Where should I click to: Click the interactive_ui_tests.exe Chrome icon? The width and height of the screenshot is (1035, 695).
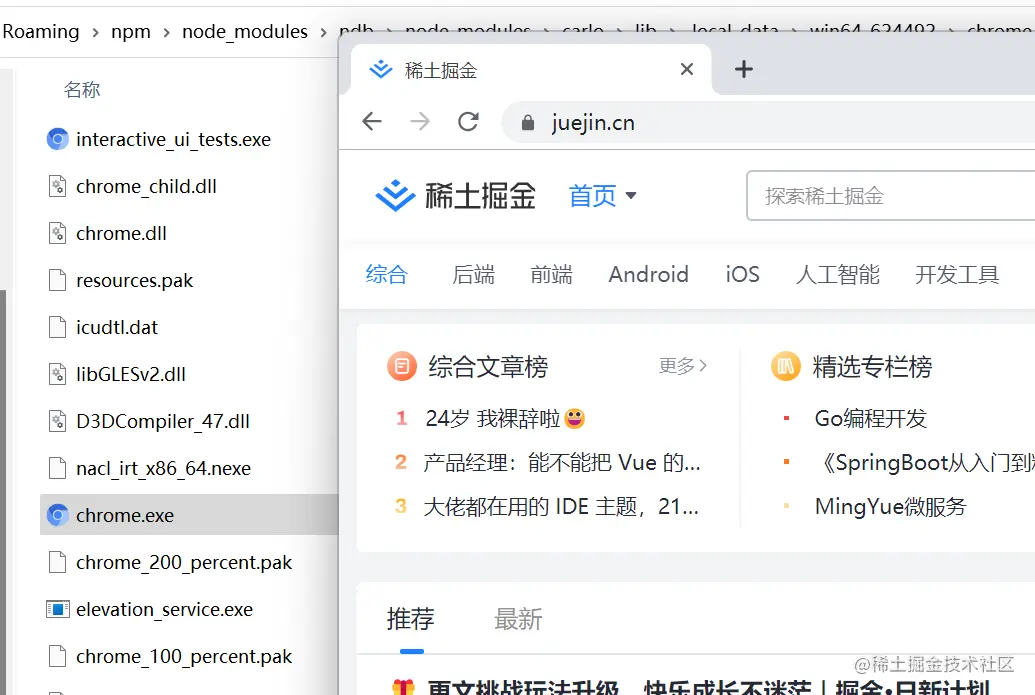tap(57, 139)
